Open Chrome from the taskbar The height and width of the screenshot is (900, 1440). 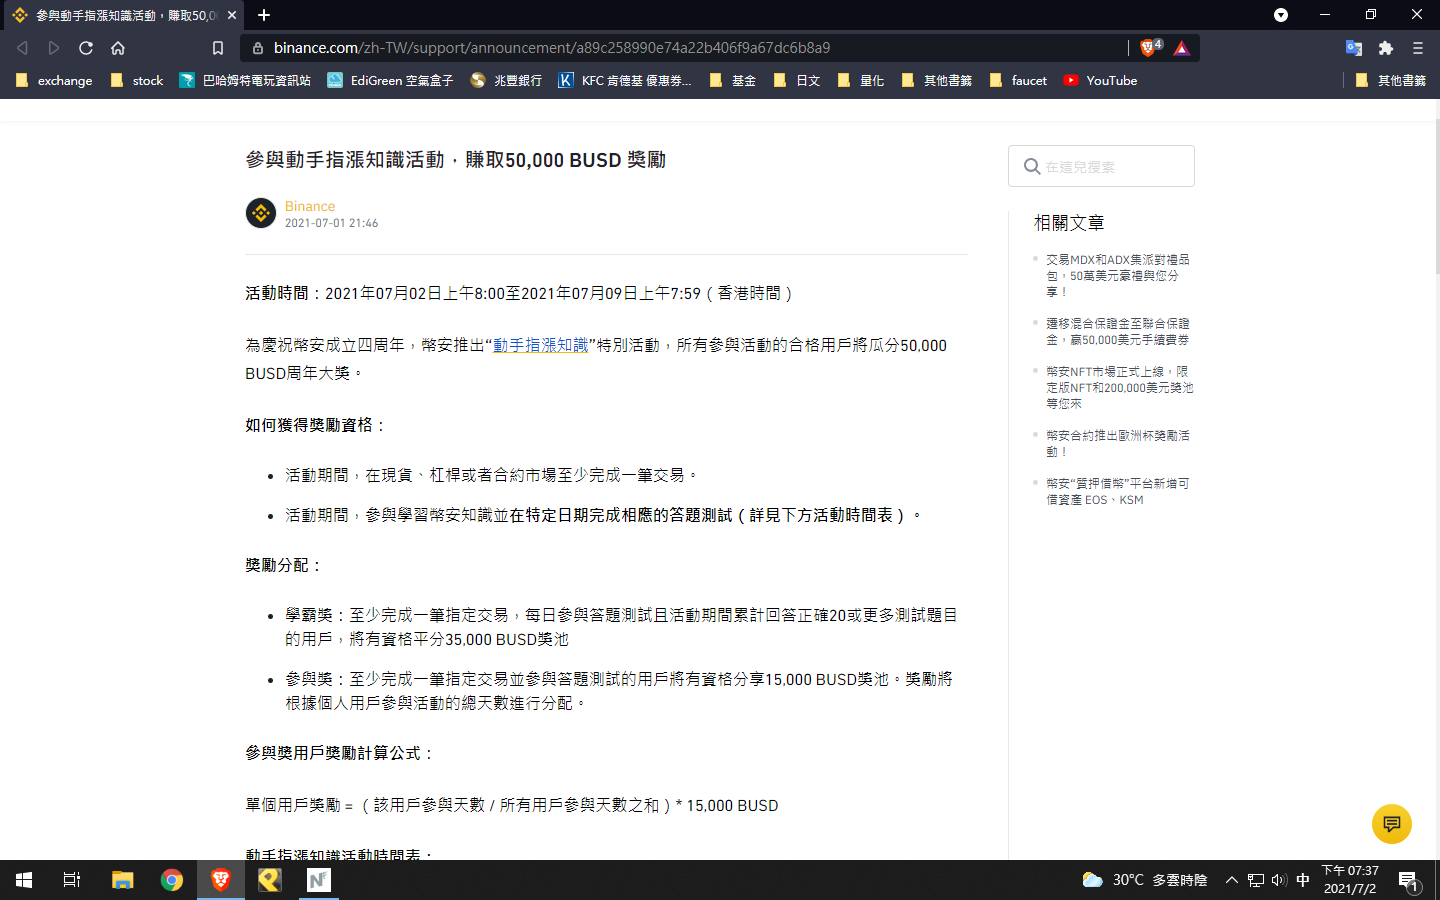click(x=172, y=880)
